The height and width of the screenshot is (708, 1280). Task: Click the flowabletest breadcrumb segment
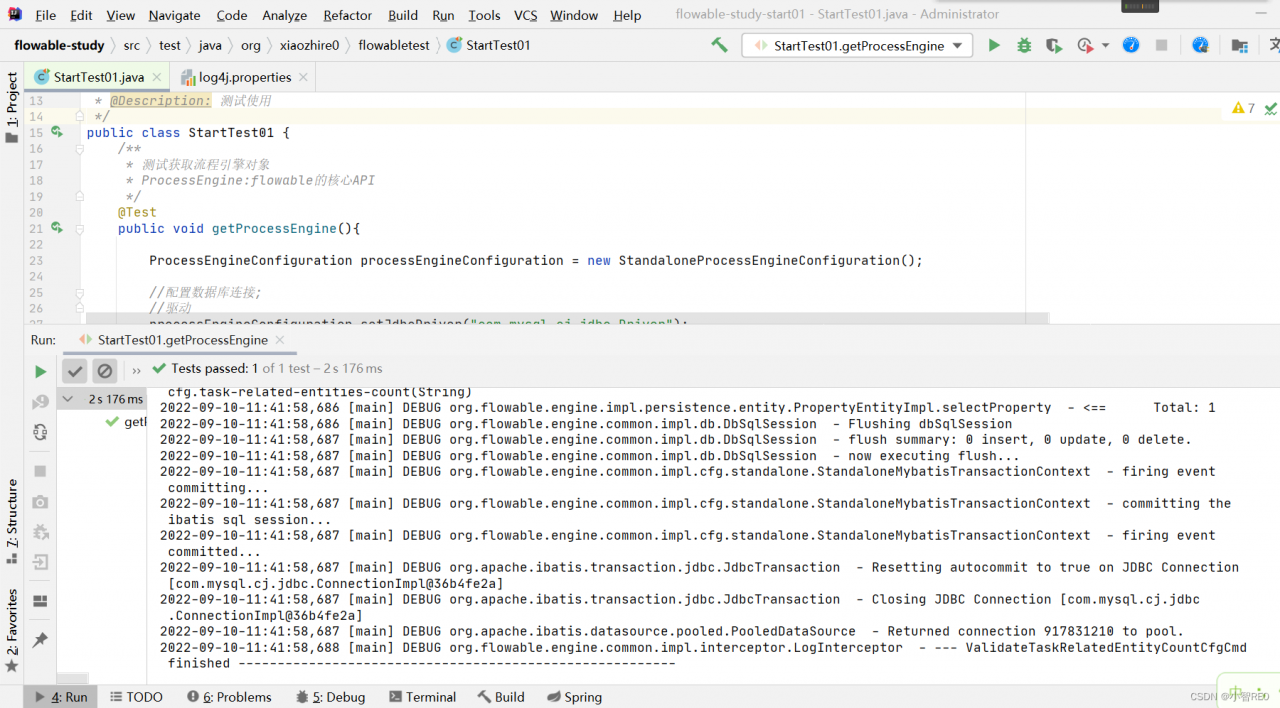(x=394, y=45)
